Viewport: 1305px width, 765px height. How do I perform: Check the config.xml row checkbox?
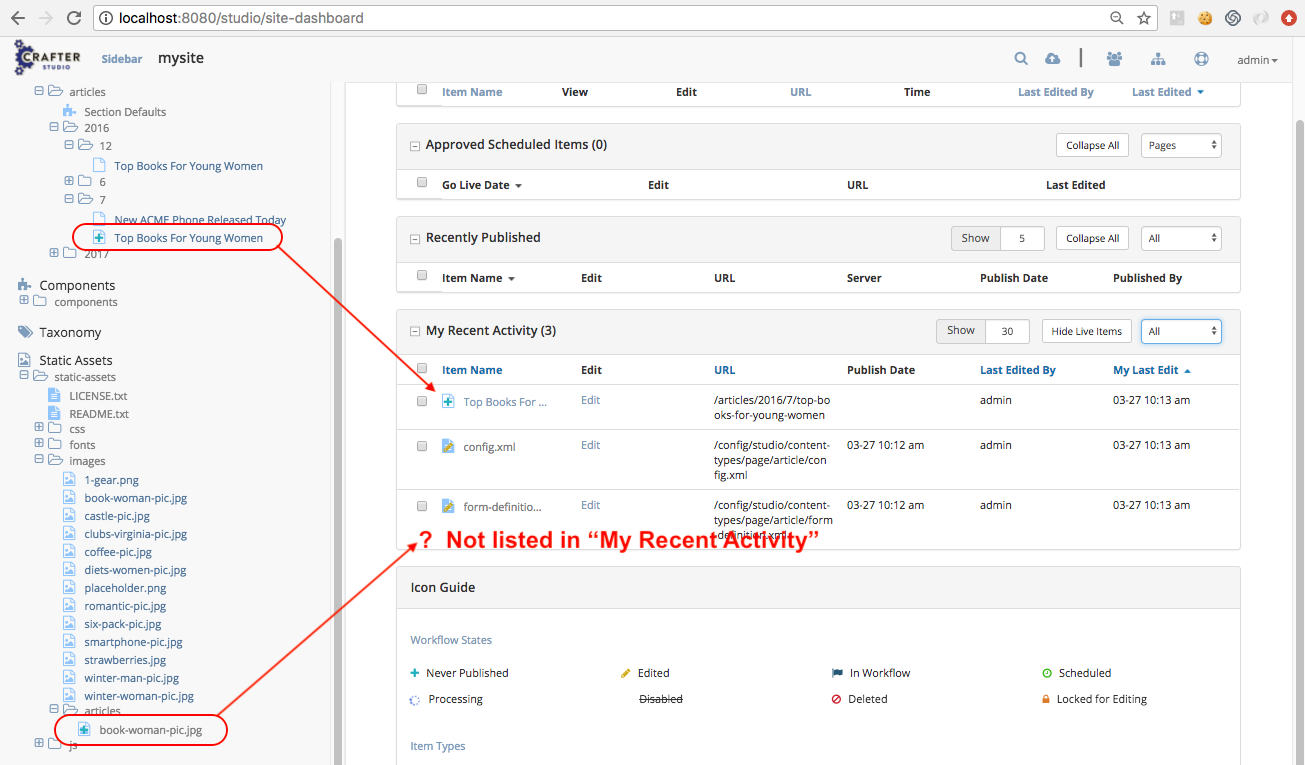pyautogui.click(x=422, y=446)
